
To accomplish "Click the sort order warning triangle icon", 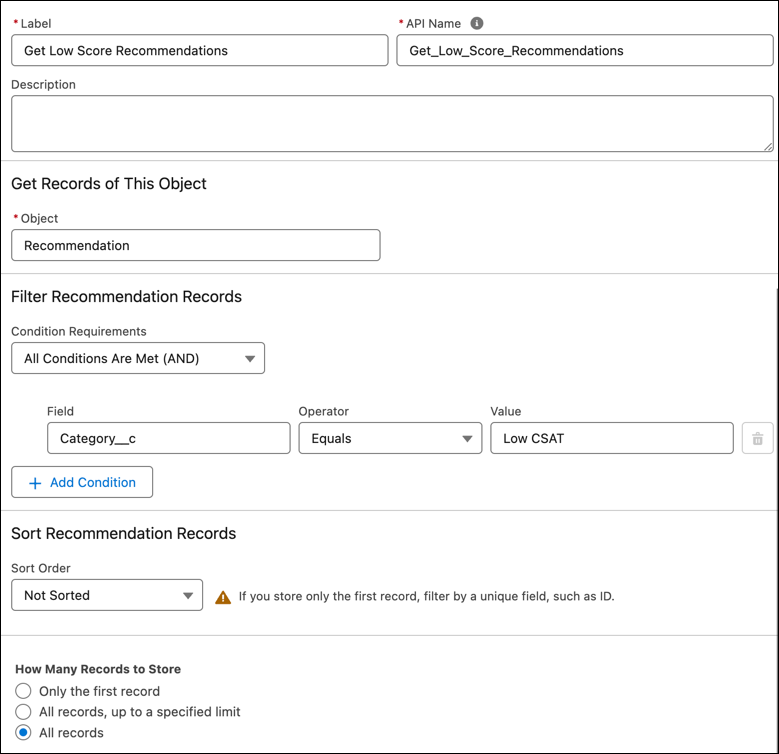I will [x=223, y=597].
